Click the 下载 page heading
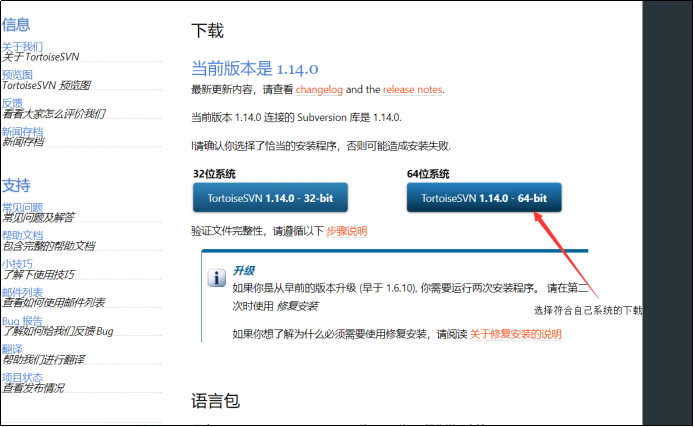 208,31
